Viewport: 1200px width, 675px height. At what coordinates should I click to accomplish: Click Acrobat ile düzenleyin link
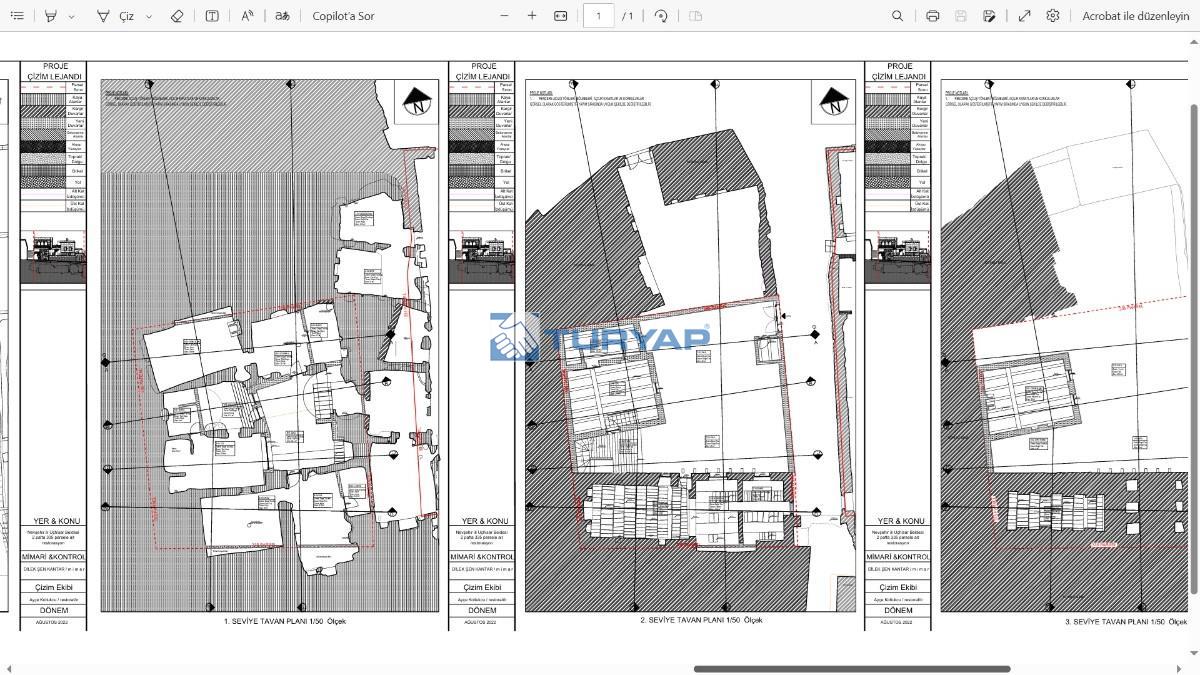point(1136,16)
